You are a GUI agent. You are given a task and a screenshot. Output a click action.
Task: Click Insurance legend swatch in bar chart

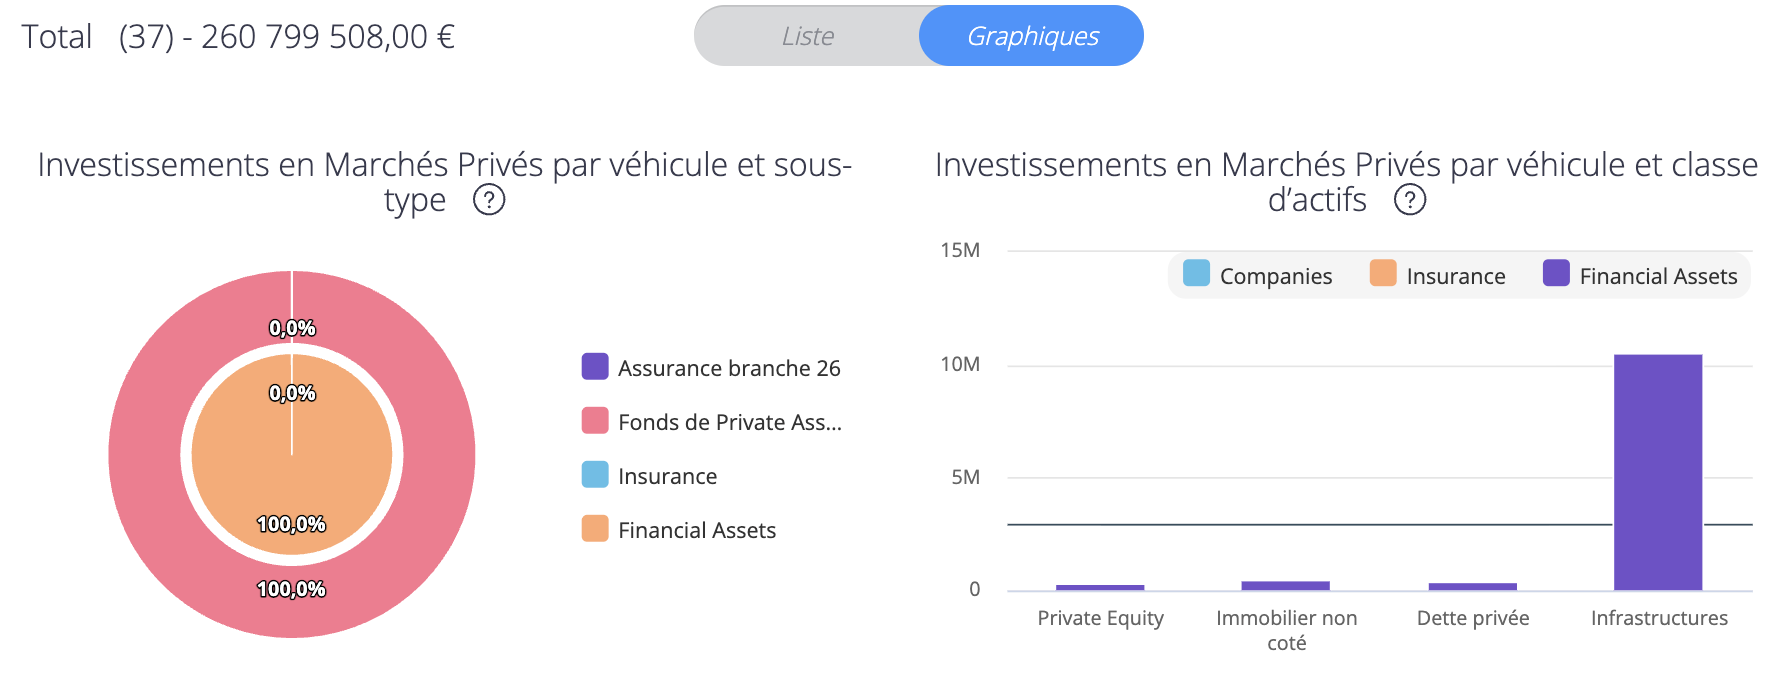tap(1383, 274)
